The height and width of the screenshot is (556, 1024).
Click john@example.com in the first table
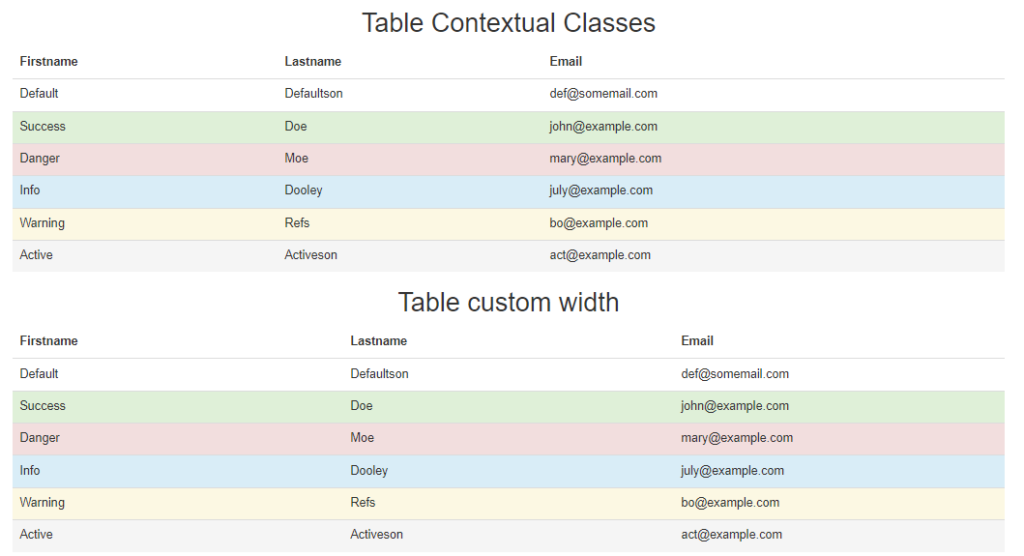[x=603, y=126]
